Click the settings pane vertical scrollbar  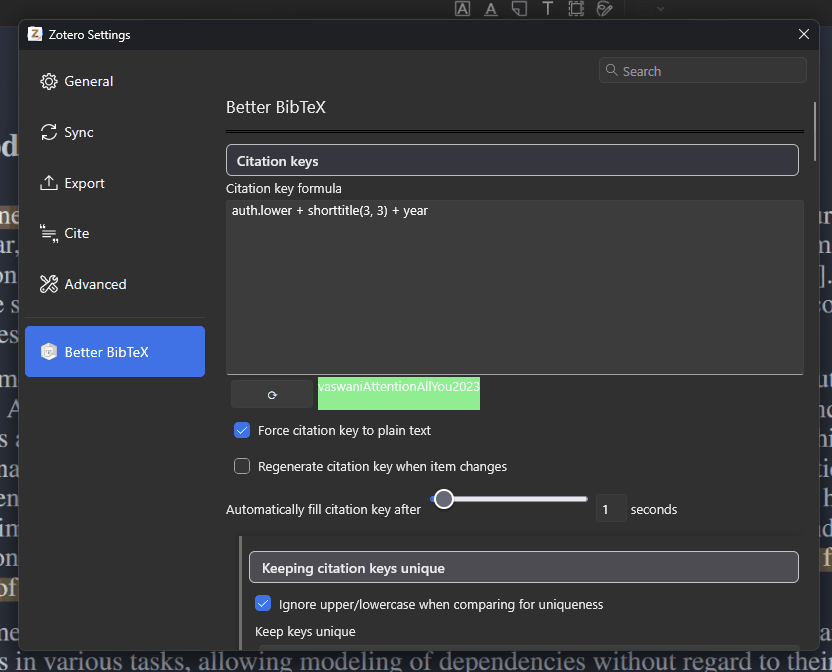(815, 132)
